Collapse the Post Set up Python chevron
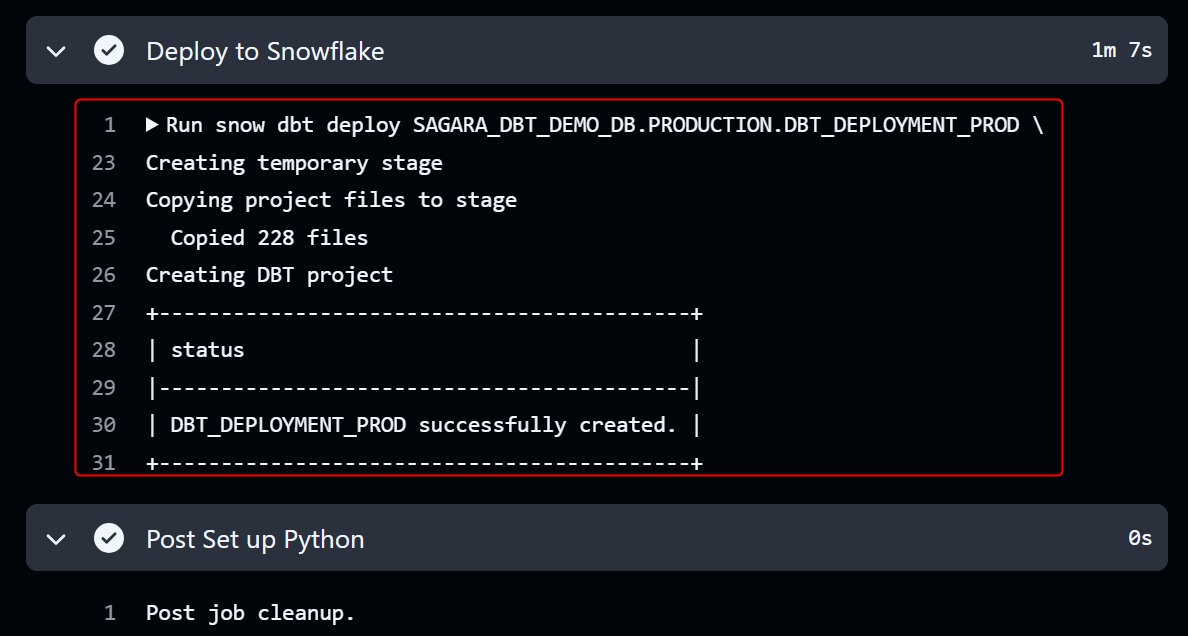The image size is (1188, 636). point(56,539)
